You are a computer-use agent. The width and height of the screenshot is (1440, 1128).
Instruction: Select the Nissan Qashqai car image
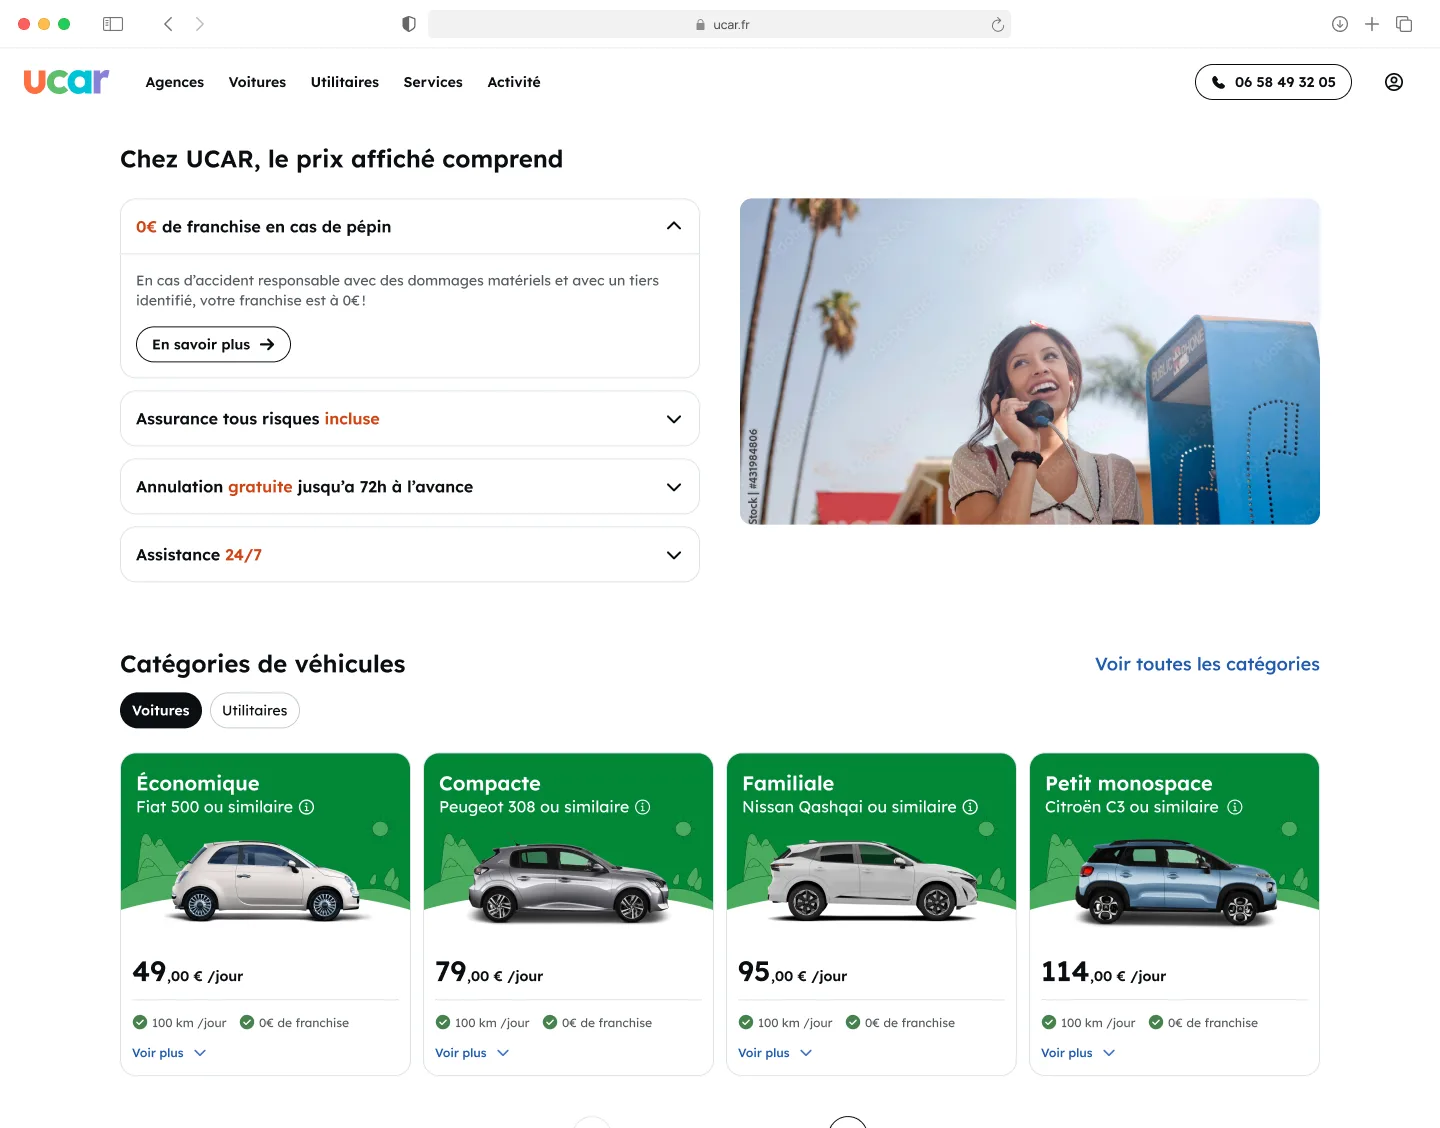(x=871, y=880)
